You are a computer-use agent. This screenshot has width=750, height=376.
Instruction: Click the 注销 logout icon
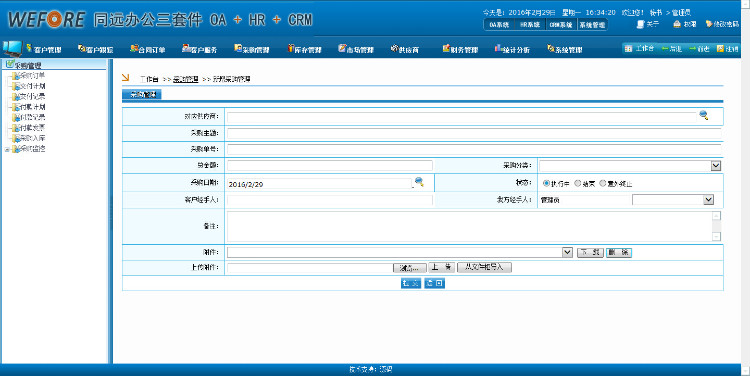(720, 49)
